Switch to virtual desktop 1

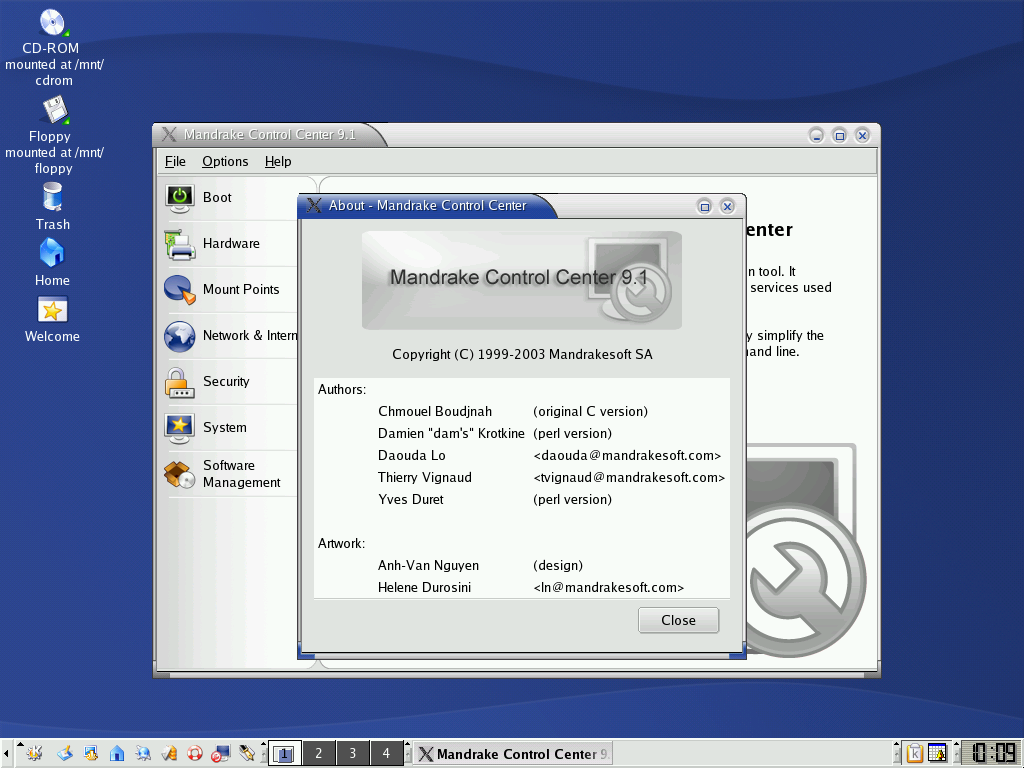[285, 753]
